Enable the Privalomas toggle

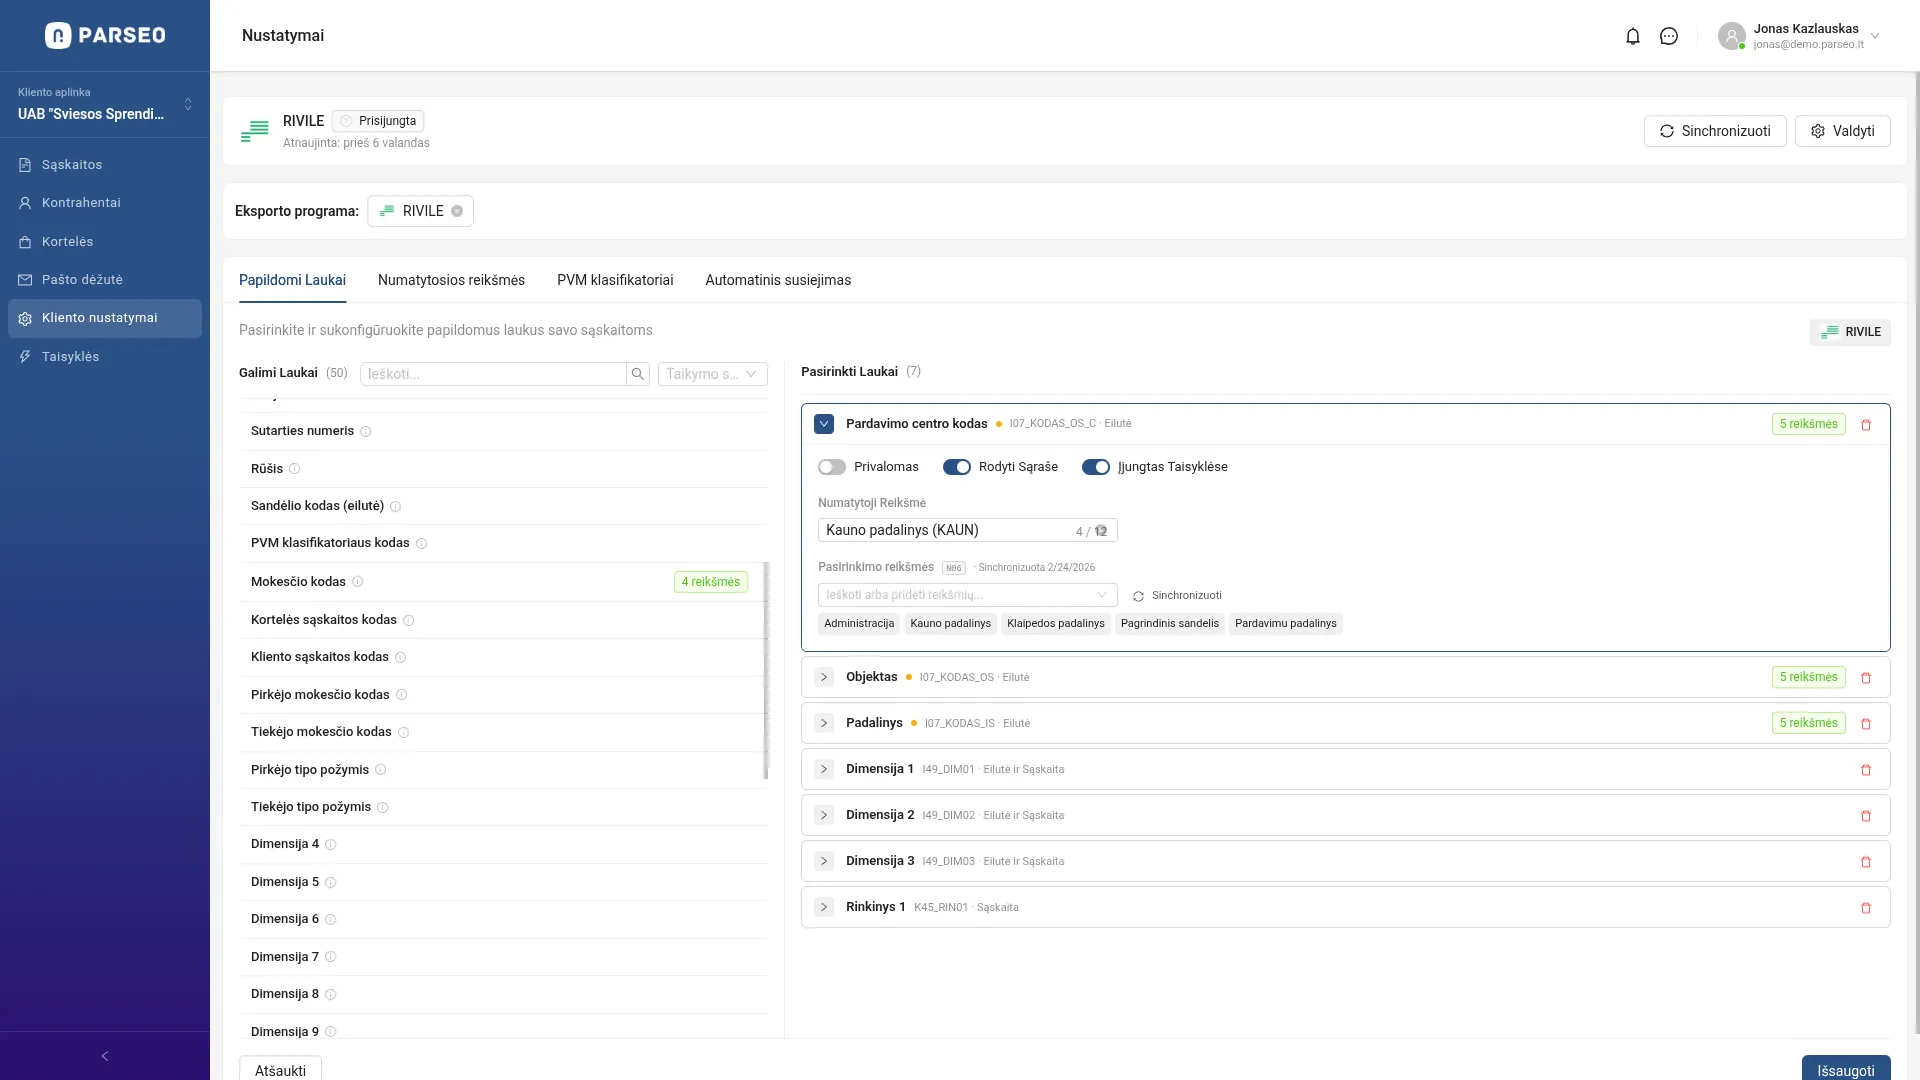click(x=831, y=467)
